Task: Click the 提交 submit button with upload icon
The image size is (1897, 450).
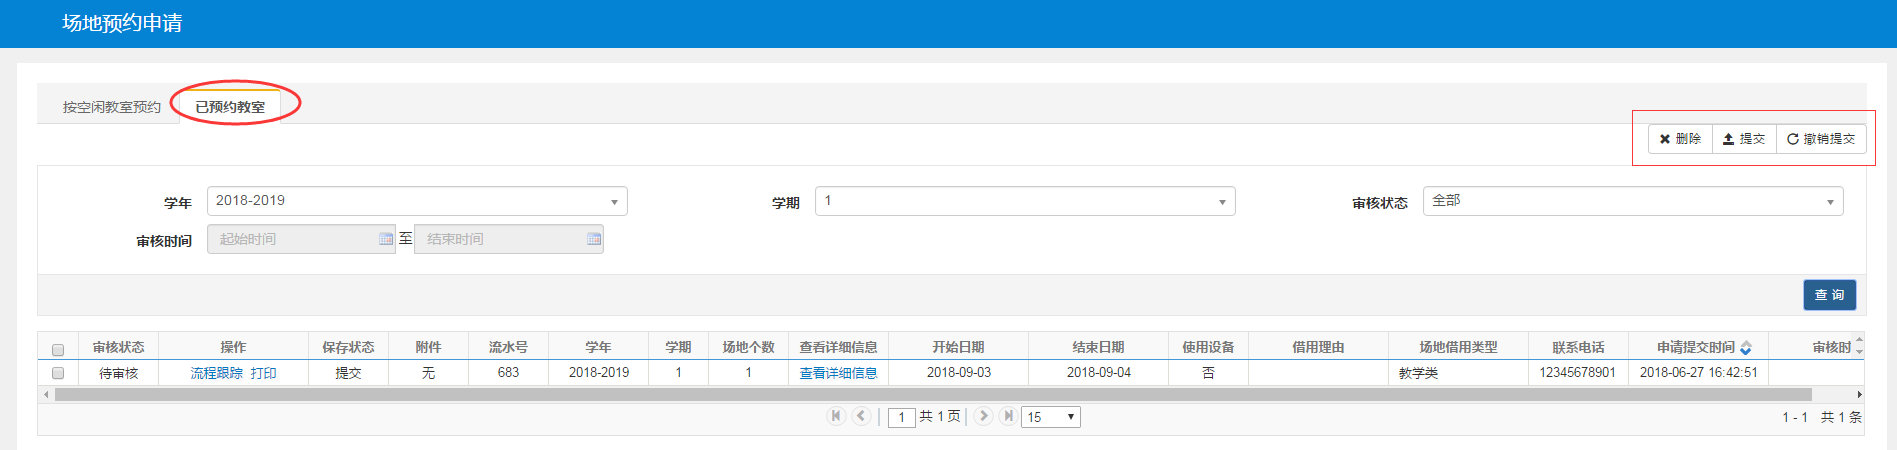Action: coord(1744,139)
